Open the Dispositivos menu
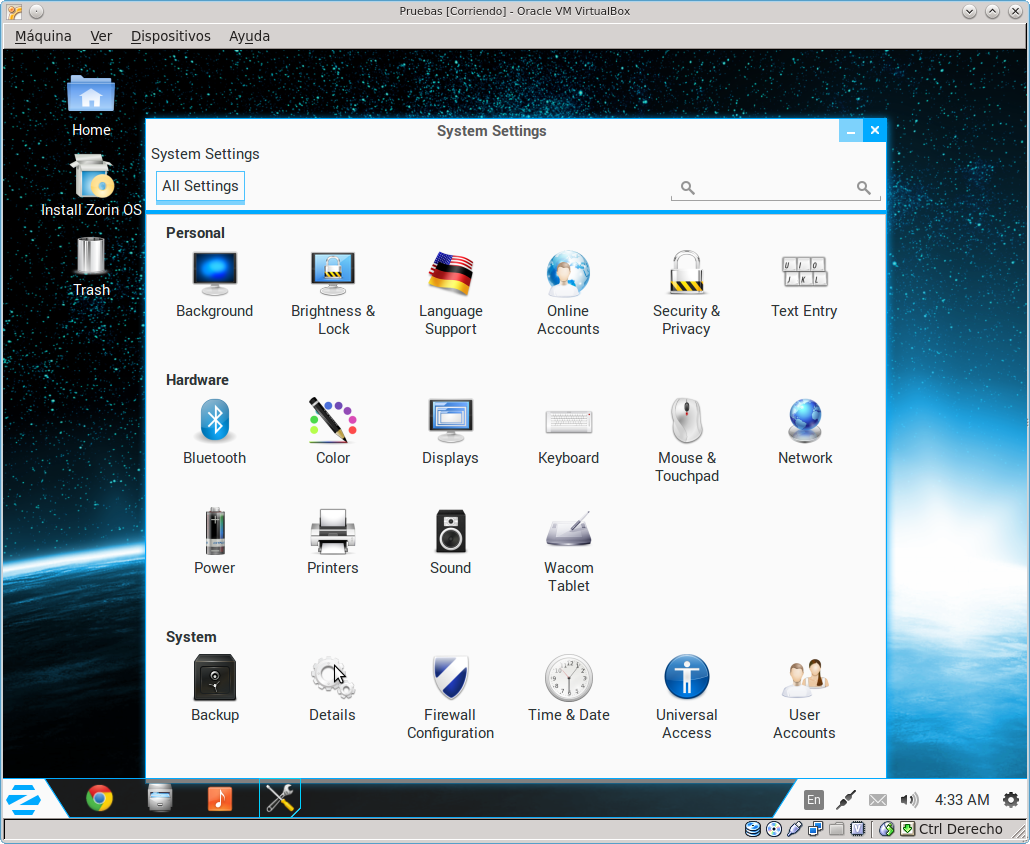This screenshot has height=844, width=1030. [170, 36]
